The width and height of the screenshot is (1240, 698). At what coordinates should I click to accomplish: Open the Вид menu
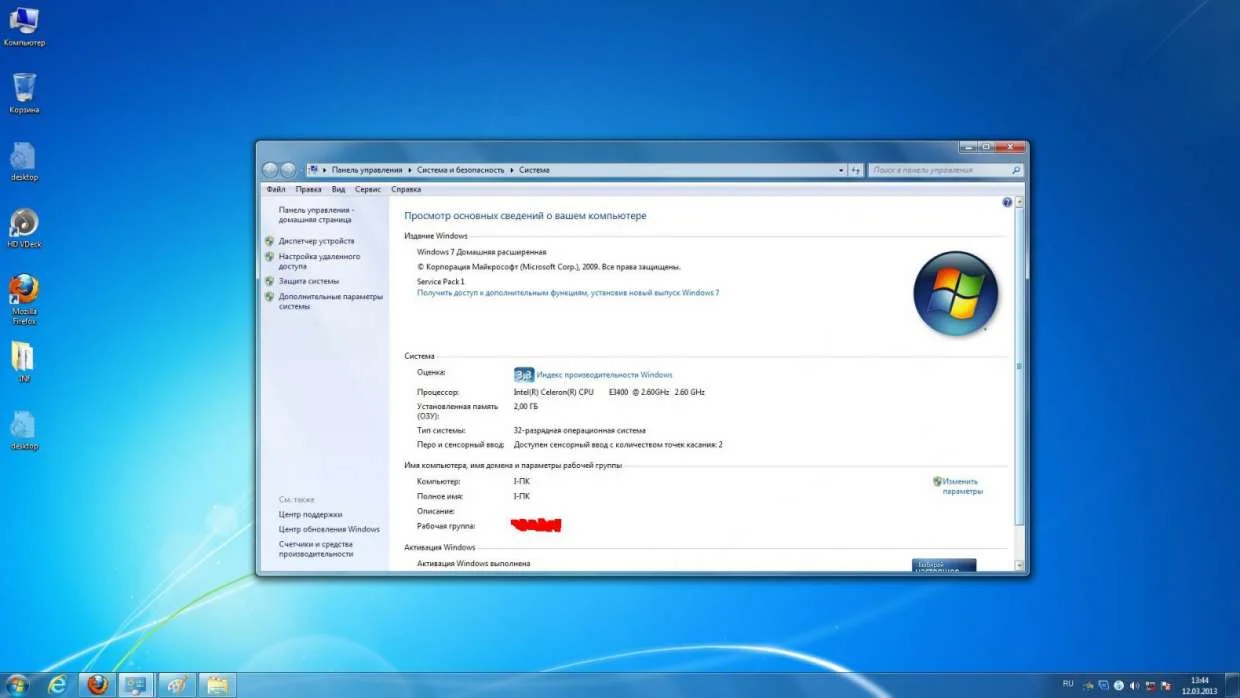(338, 189)
